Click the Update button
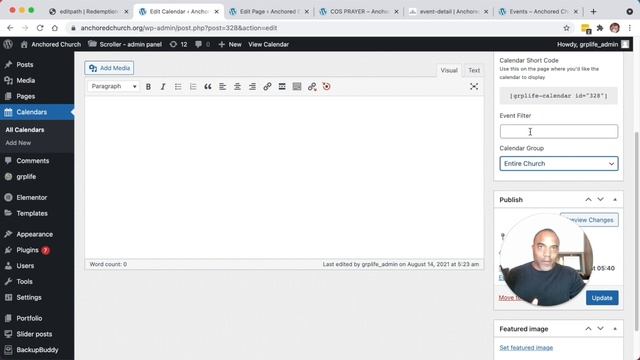640x360 pixels. 602,298
